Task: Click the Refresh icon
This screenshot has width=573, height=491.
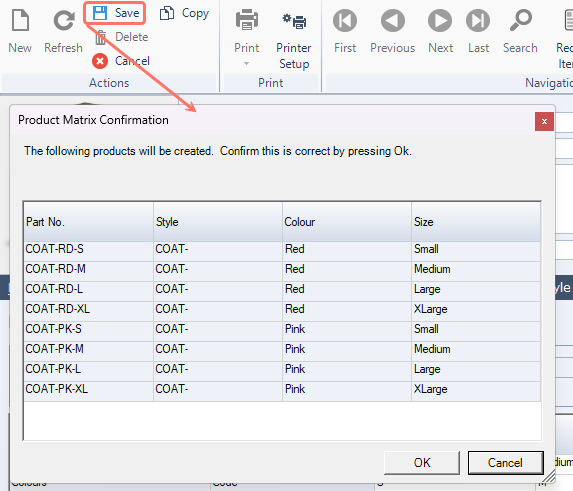Action: tap(64, 20)
